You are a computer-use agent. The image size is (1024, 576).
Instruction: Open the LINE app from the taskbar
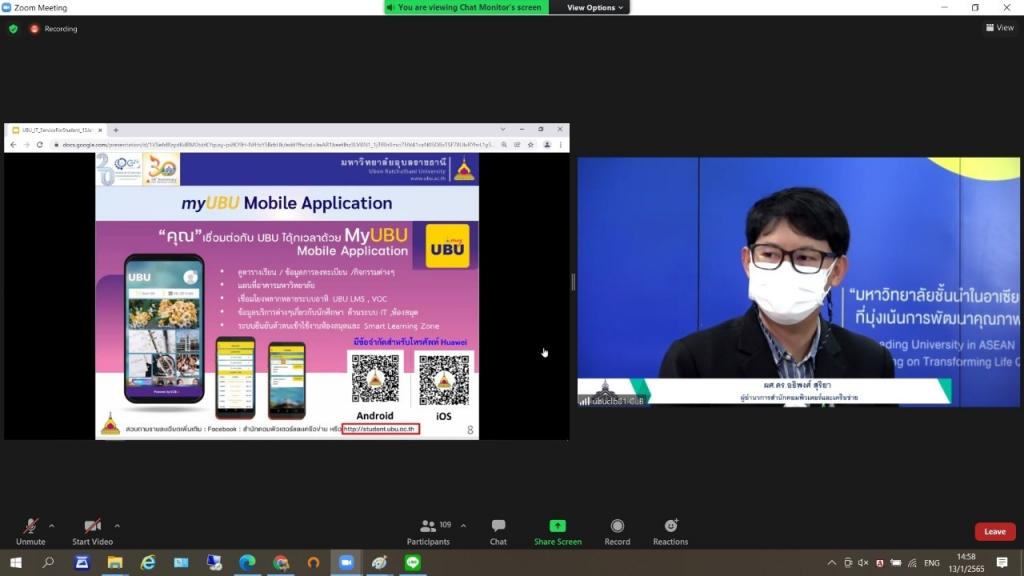(413, 562)
